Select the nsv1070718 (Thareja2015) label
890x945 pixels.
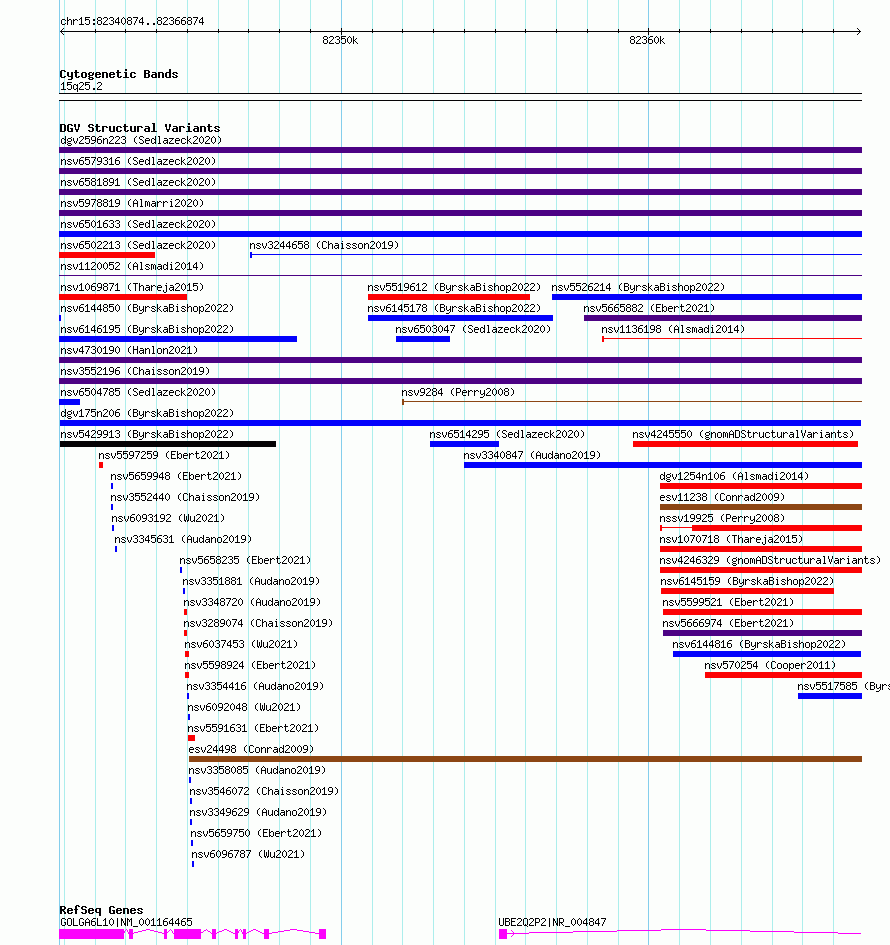[x=732, y=539]
